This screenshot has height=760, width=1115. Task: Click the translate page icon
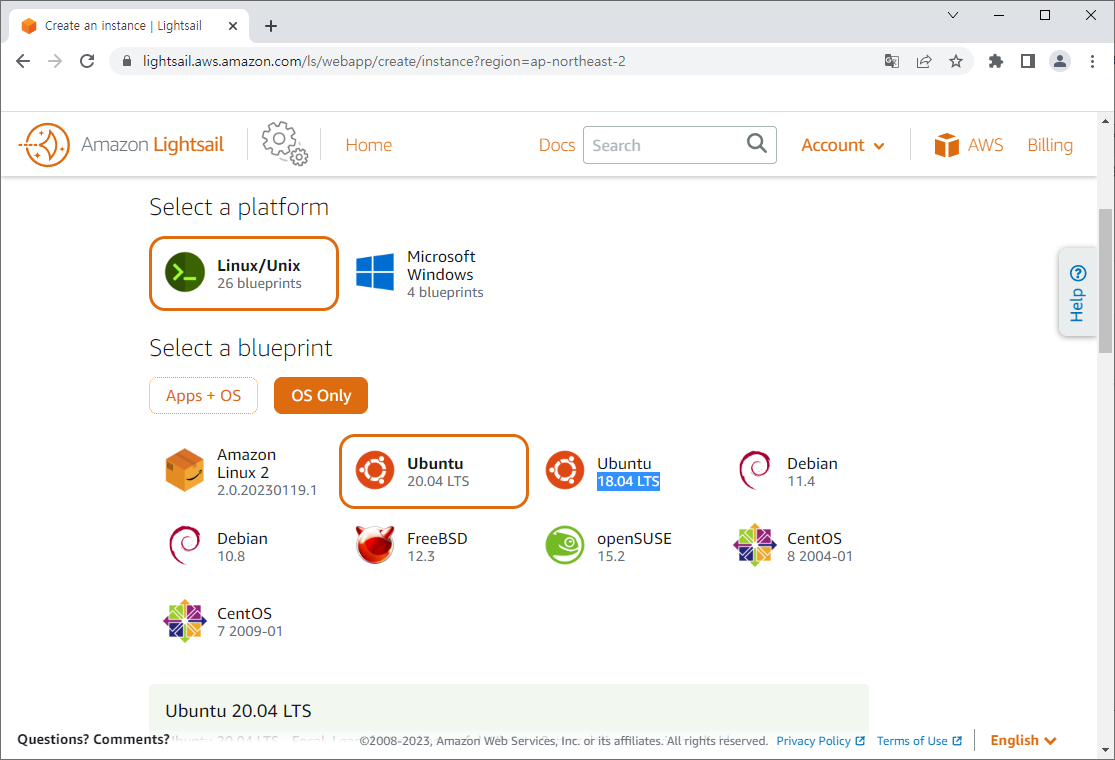point(892,61)
